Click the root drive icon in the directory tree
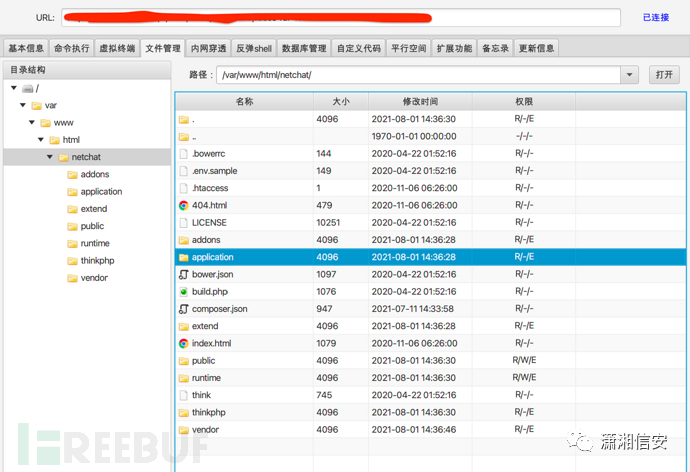This screenshot has height=472, width=690. 28,89
